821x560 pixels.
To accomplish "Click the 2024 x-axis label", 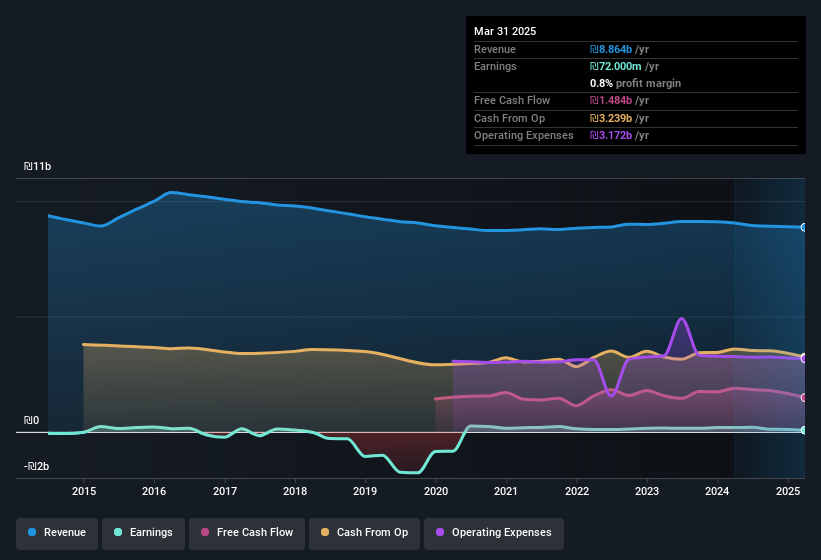I will (x=717, y=491).
